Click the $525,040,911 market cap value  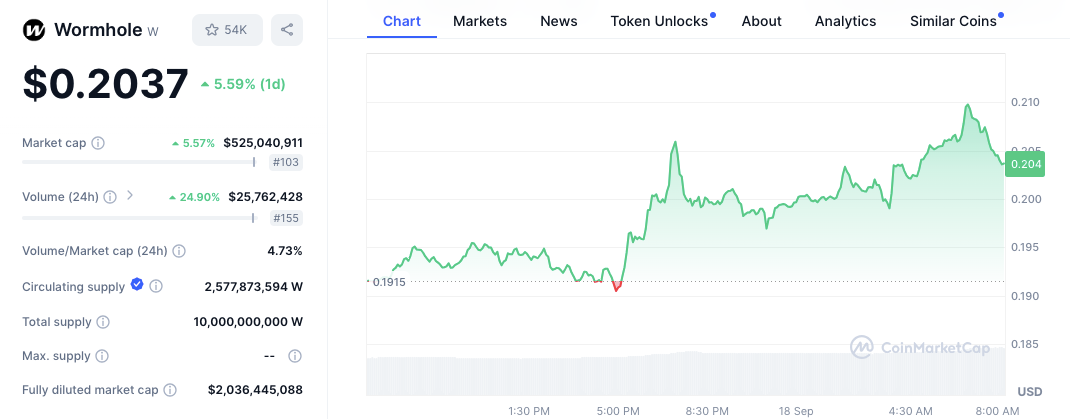point(263,143)
